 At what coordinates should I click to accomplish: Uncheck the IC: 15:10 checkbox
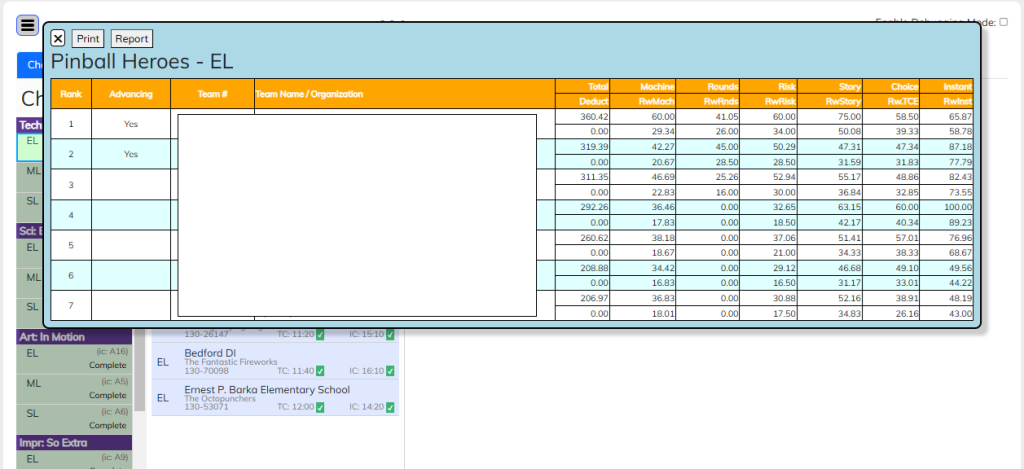390,334
